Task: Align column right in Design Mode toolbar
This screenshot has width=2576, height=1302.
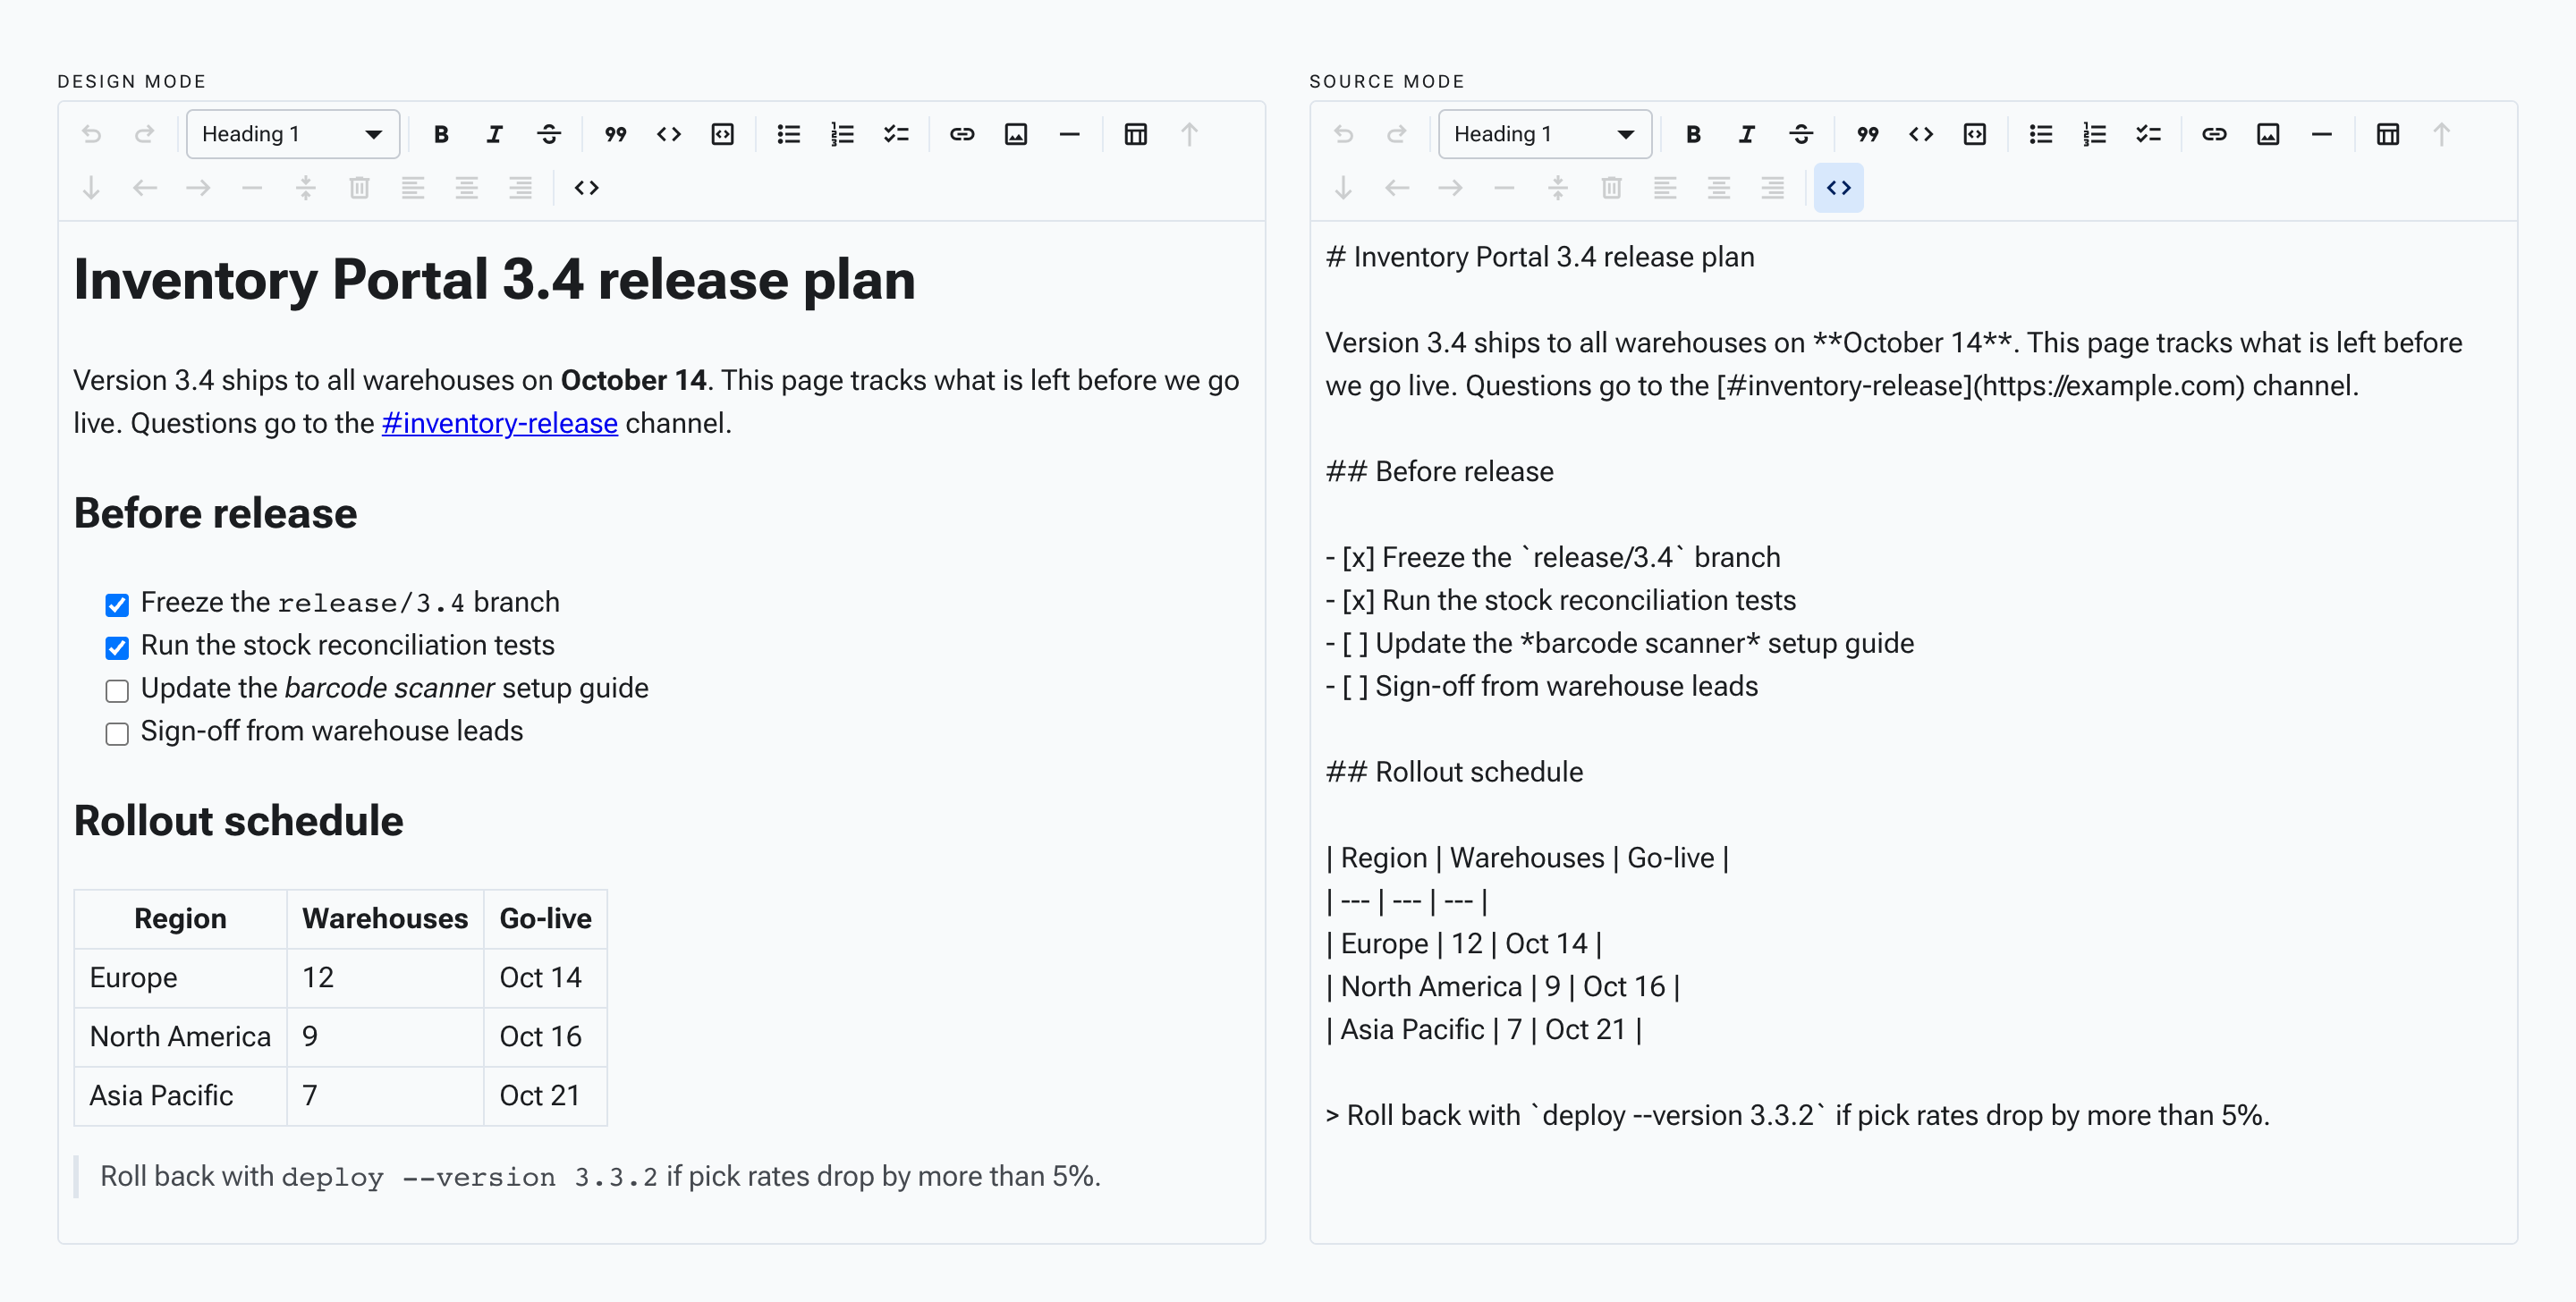Action: [521, 188]
